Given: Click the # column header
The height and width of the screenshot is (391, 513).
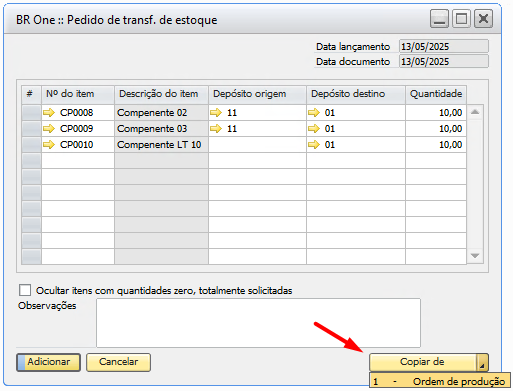Looking at the screenshot, I should pos(31,94).
